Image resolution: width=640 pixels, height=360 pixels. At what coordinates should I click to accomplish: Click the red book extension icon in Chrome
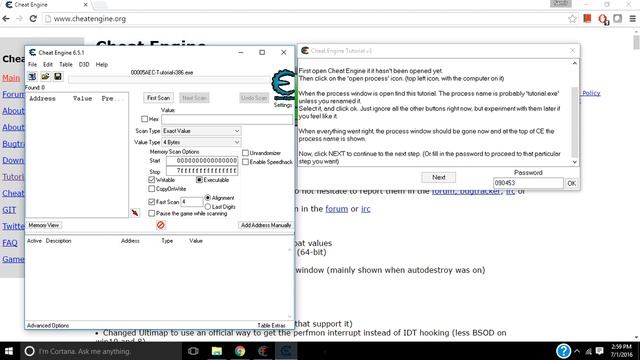(587, 18)
